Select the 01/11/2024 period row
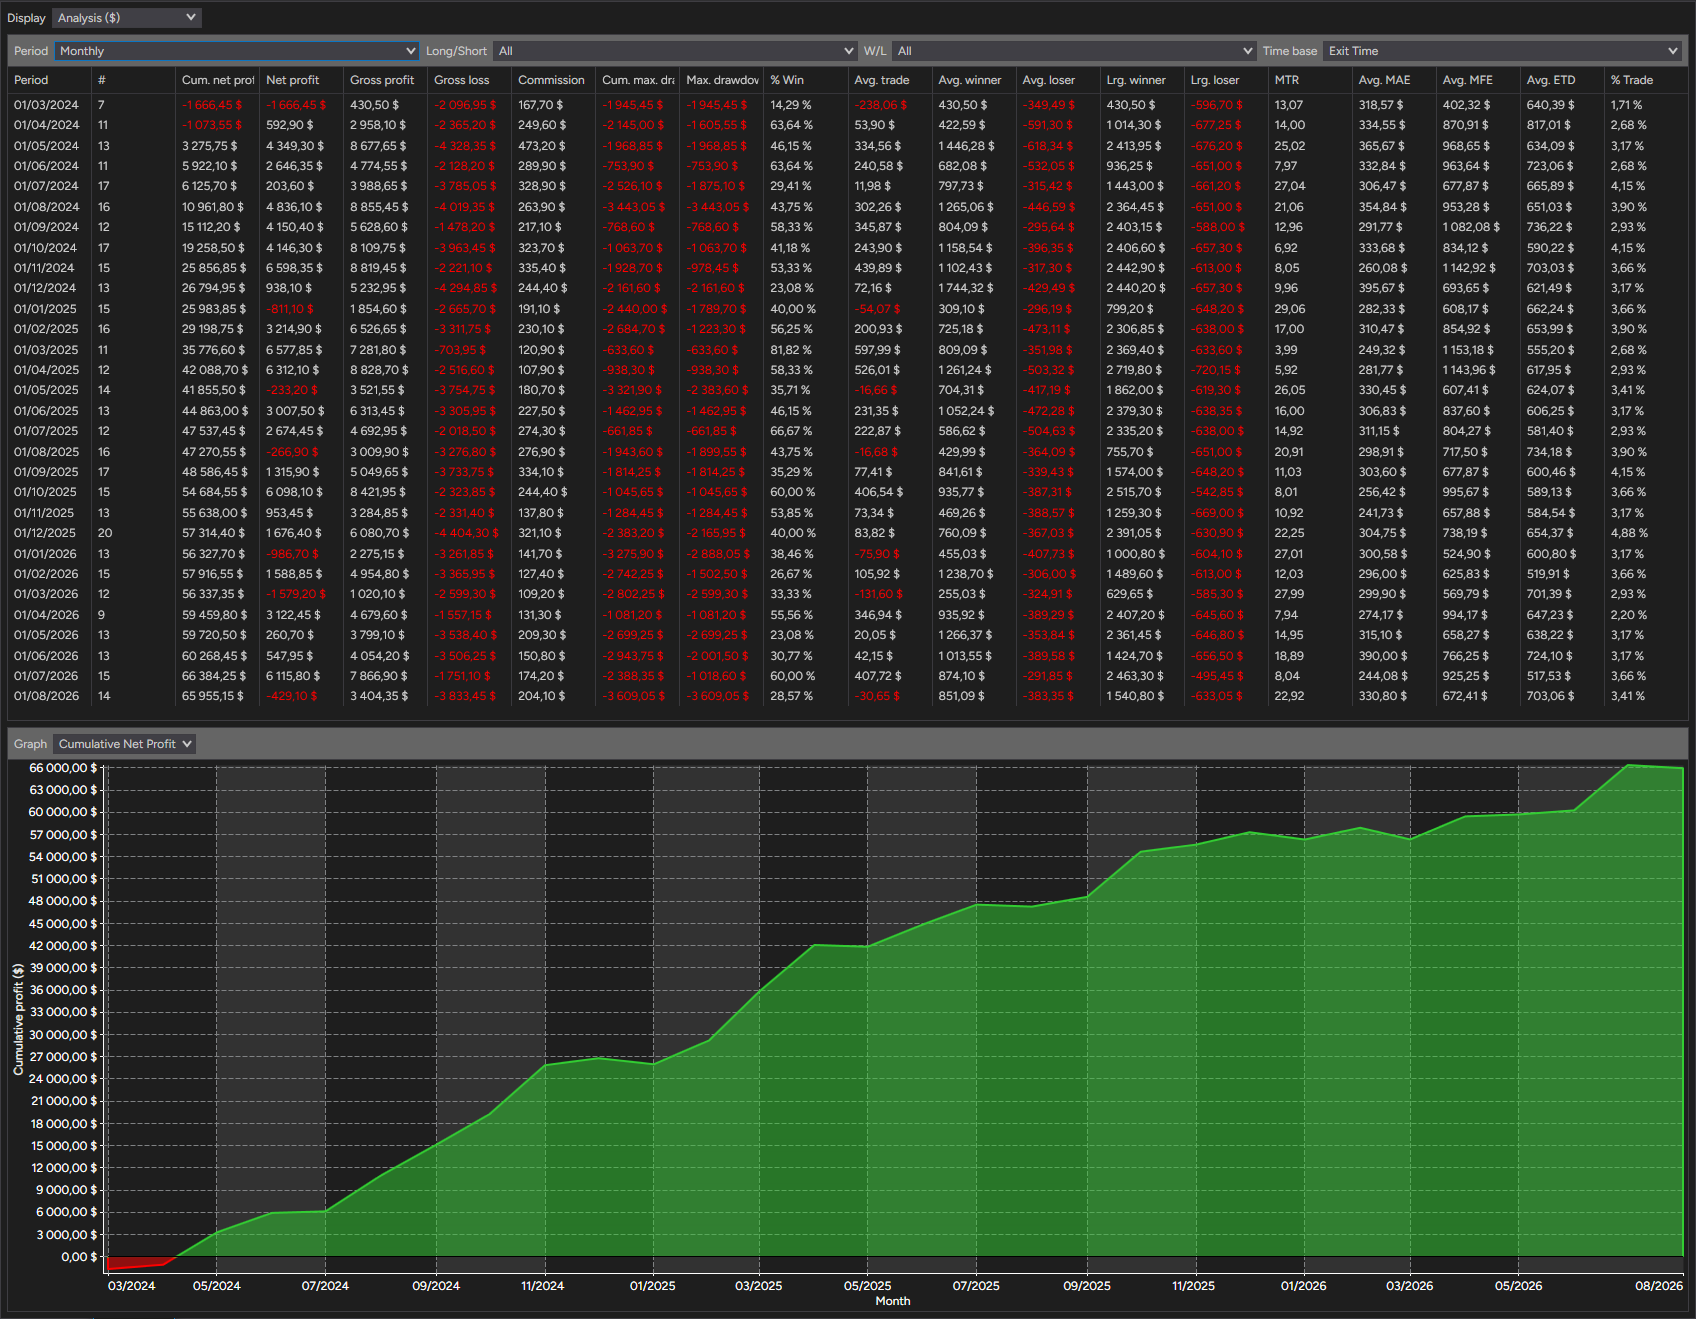Viewport: 1696px width, 1319px height. click(847, 268)
